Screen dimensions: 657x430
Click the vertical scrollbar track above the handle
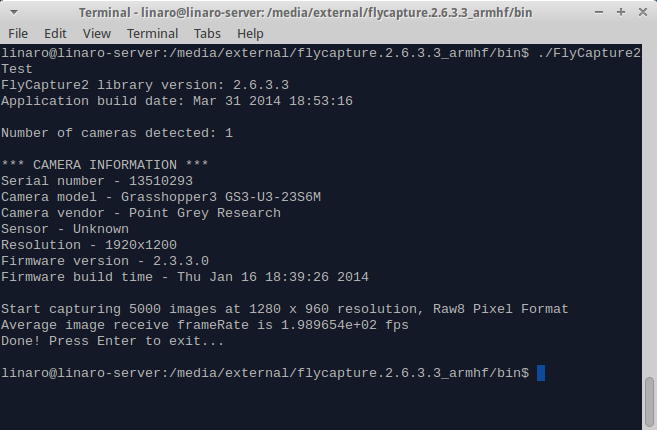pyautogui.click(x=649, y=210)
